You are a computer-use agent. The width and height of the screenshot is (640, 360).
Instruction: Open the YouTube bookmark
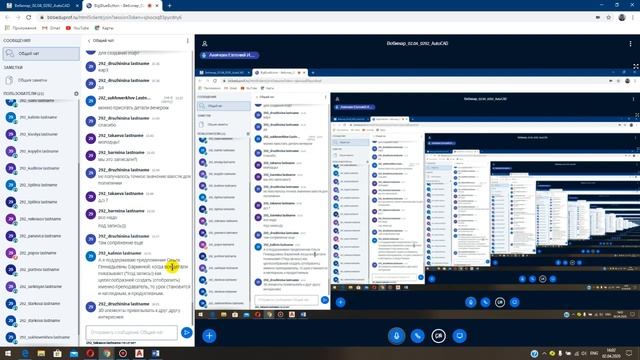coord(77,28)
